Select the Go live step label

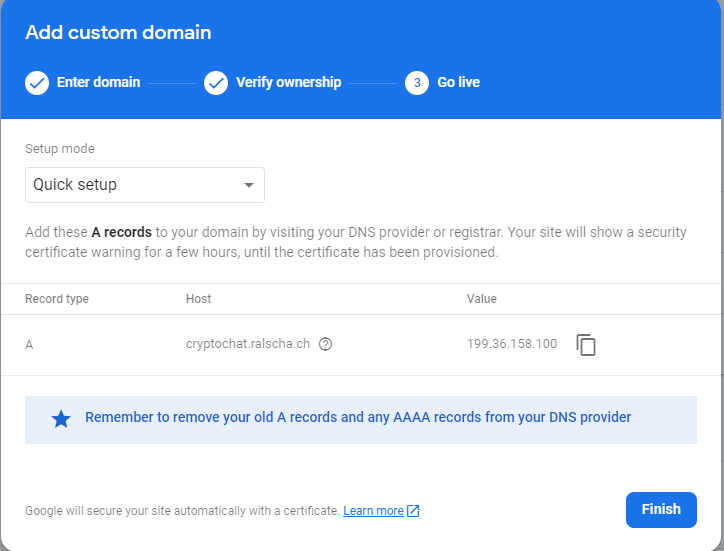pos(458,83)
